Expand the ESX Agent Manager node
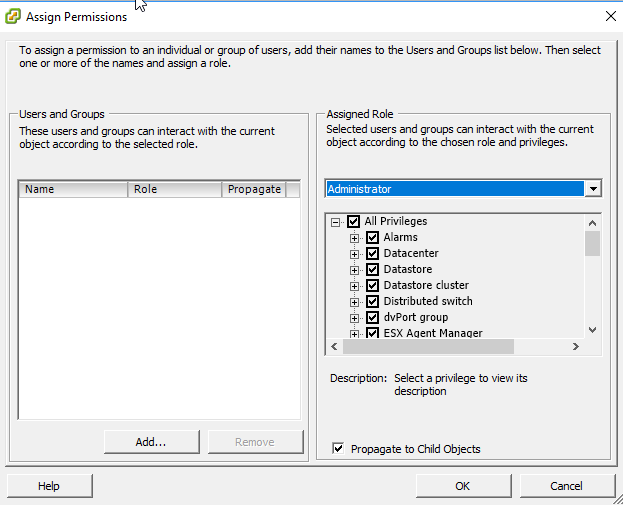Image resolution: width=623 pixels, height=505 pixels. [354, 334]
